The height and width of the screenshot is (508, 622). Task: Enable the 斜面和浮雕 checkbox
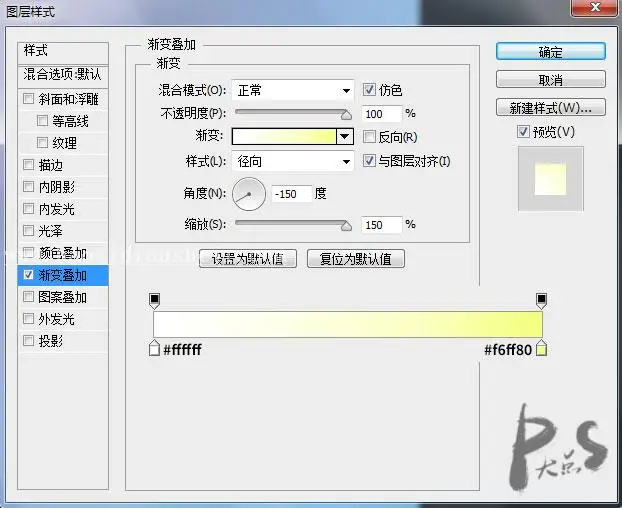[29, 98]
